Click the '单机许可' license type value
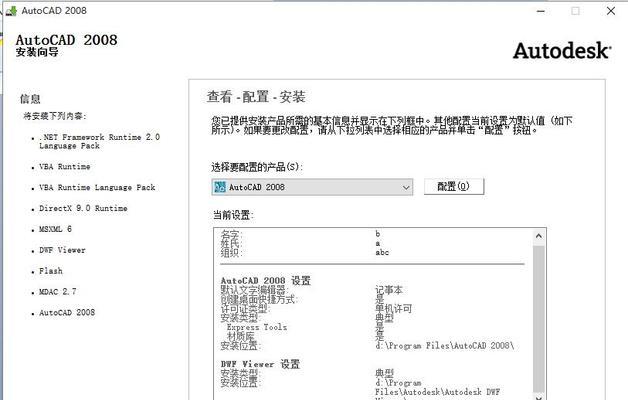The width and height of the screenshot is (628, 400). 393,308
